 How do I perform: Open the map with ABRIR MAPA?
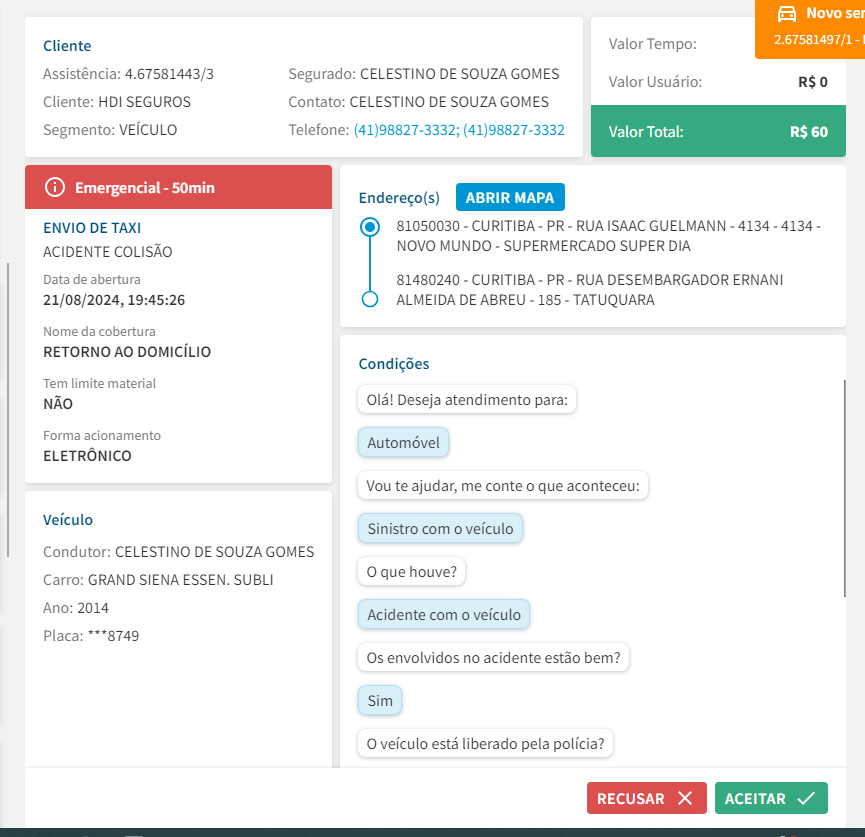(x=510, y=197)
